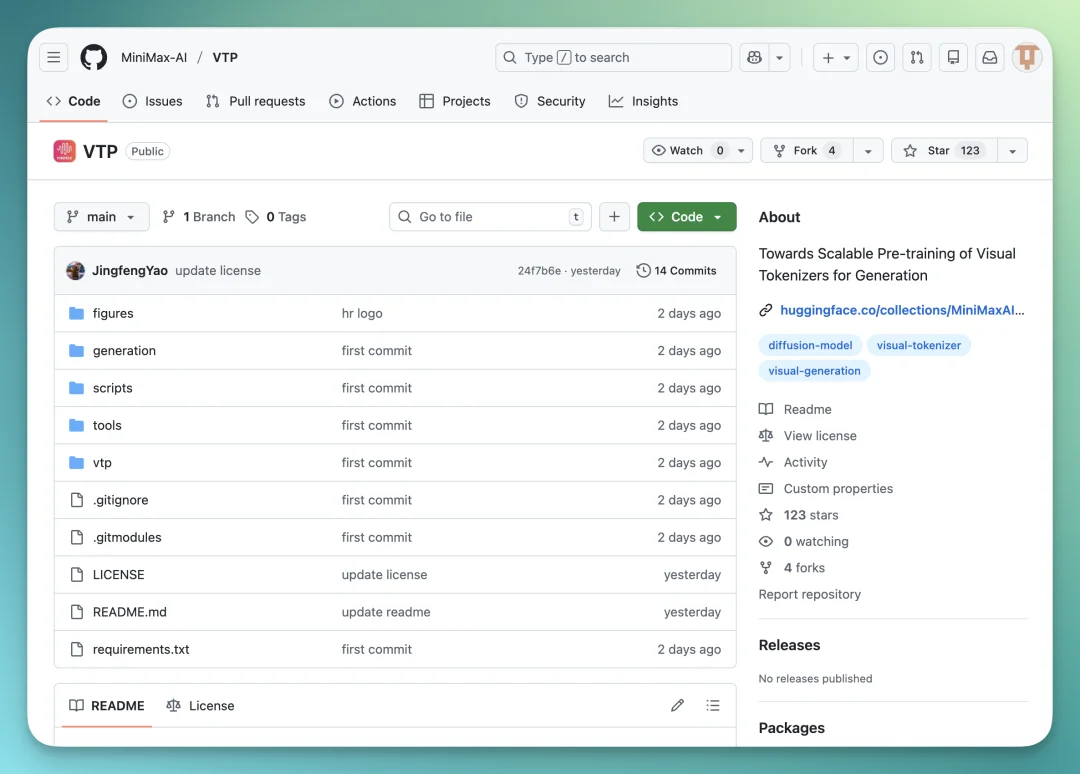
Task: Star the VTP repository
Action: click(938, 151)
